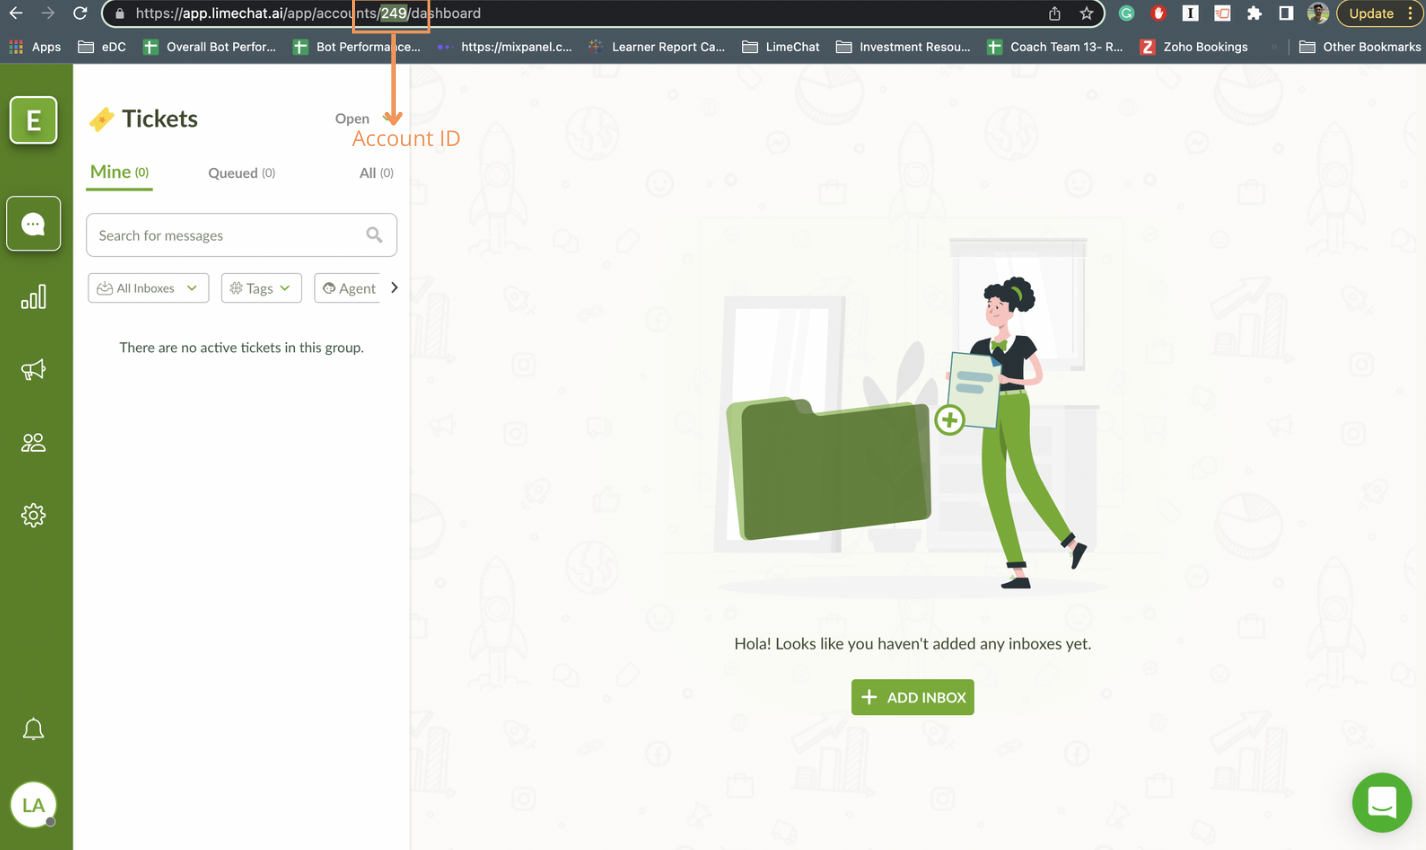Image resolution: width=1426 pixels, height=850 pixels.
Task: Click the Zoho Bookings bookmark
Action: coord(1206,46)
